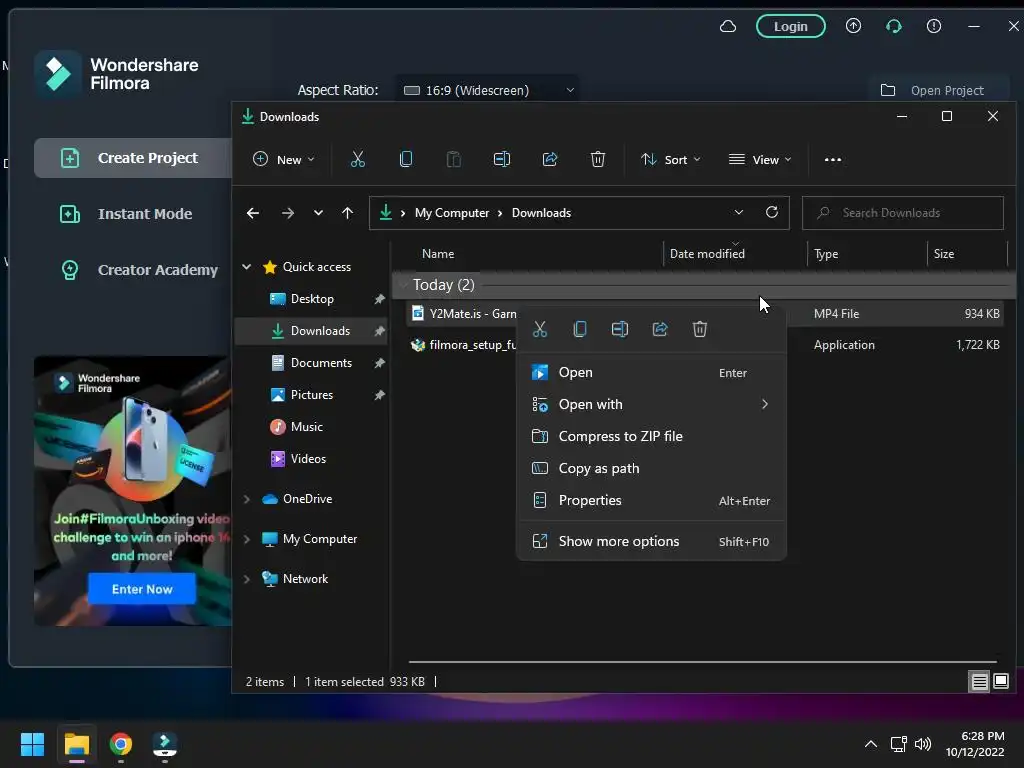
Task: Open the View dropdown in Explorer
Action: coord(760,159)
